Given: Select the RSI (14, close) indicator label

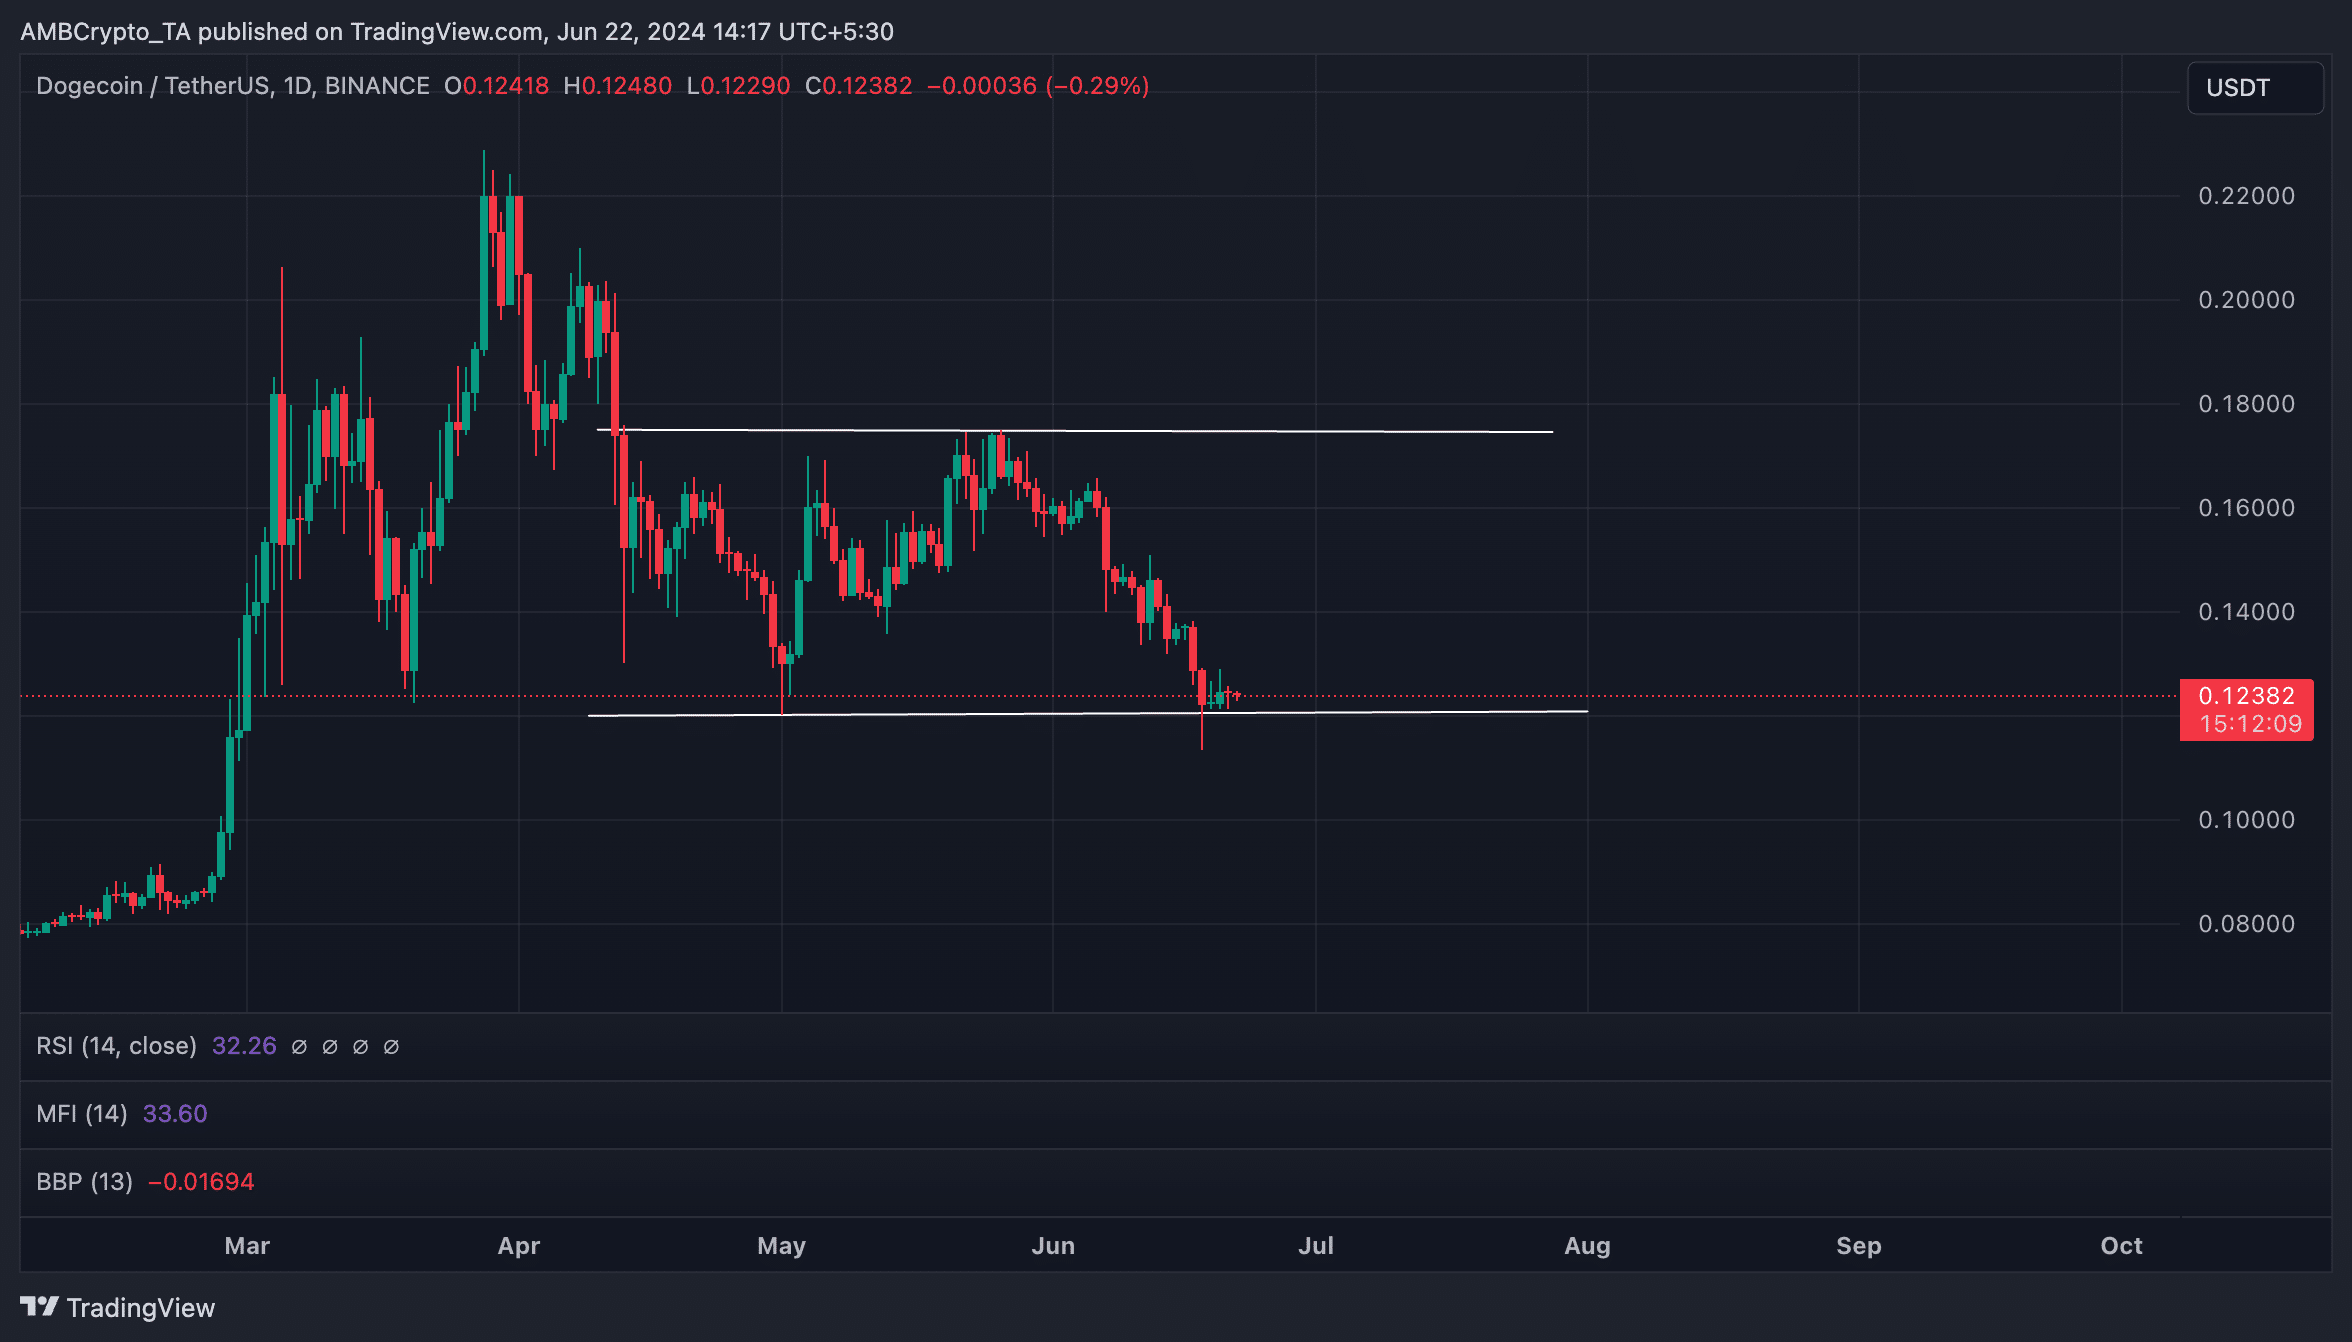Looking at the screenshot, I should click(117, 1046).
